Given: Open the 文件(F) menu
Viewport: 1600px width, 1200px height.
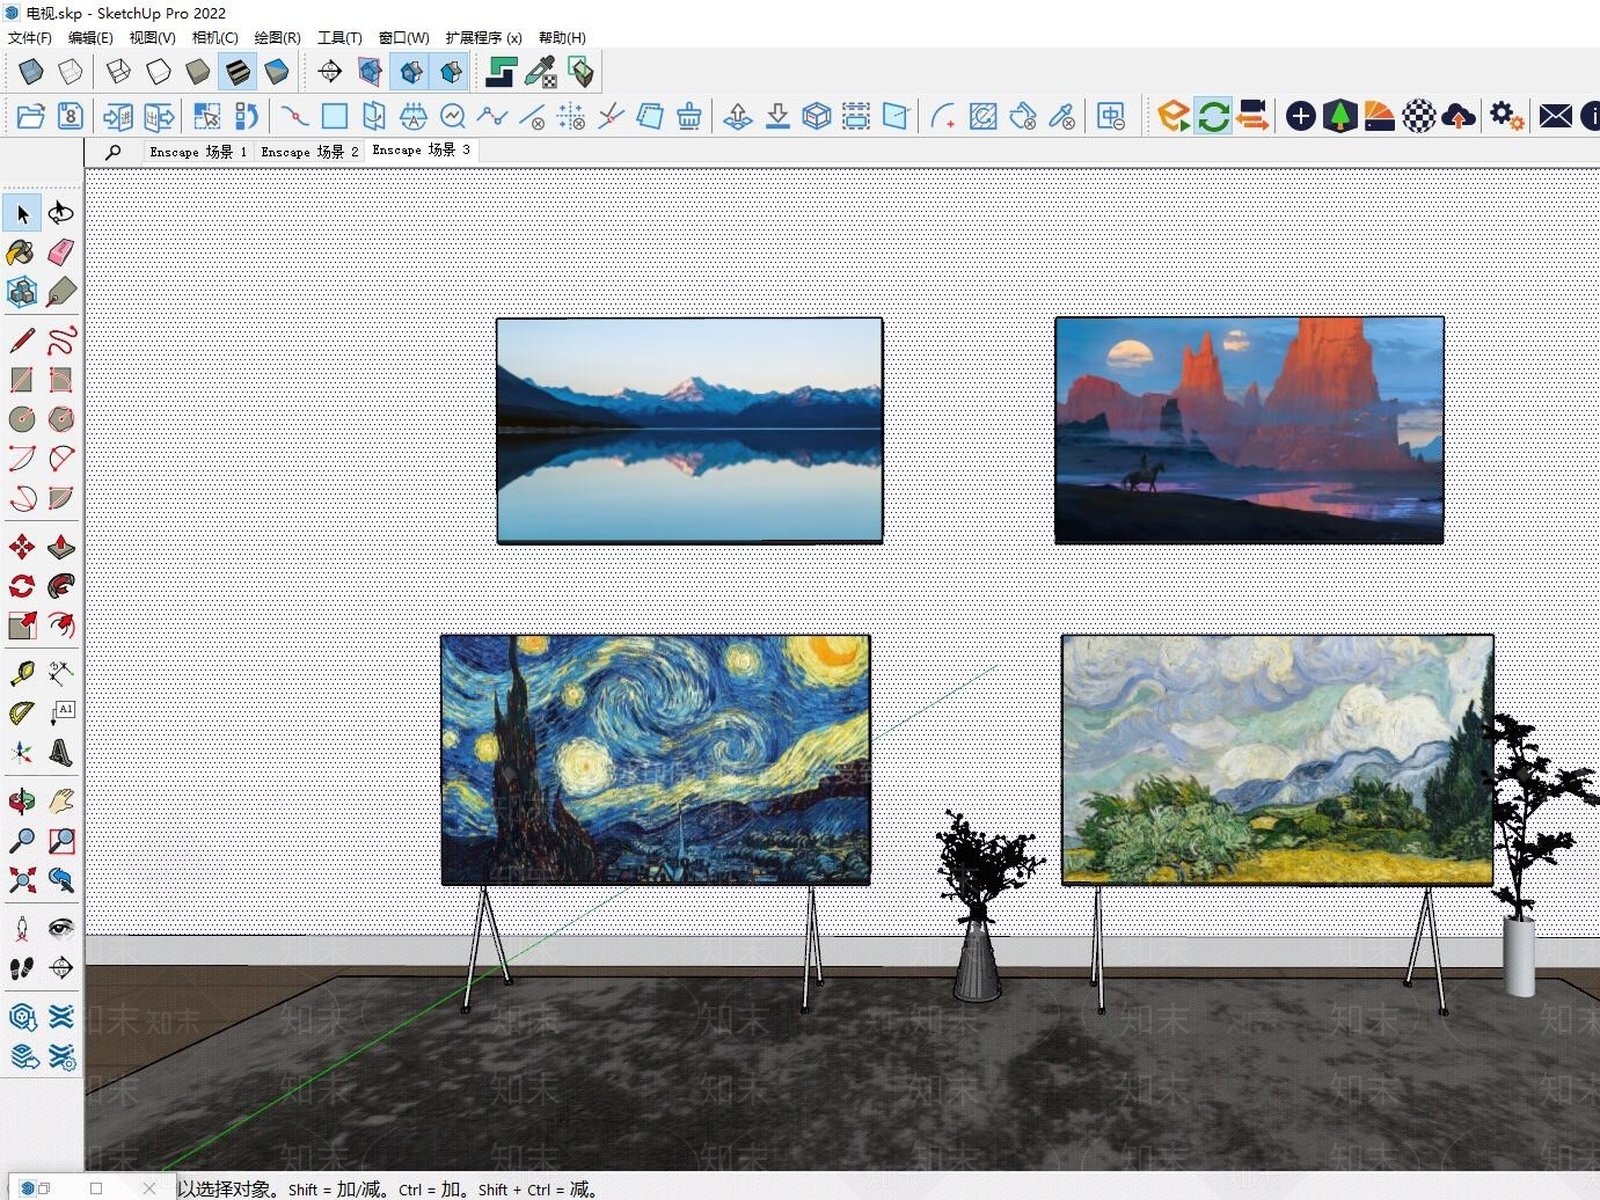Looking at the screenshot, I should [x=29, y=38].
